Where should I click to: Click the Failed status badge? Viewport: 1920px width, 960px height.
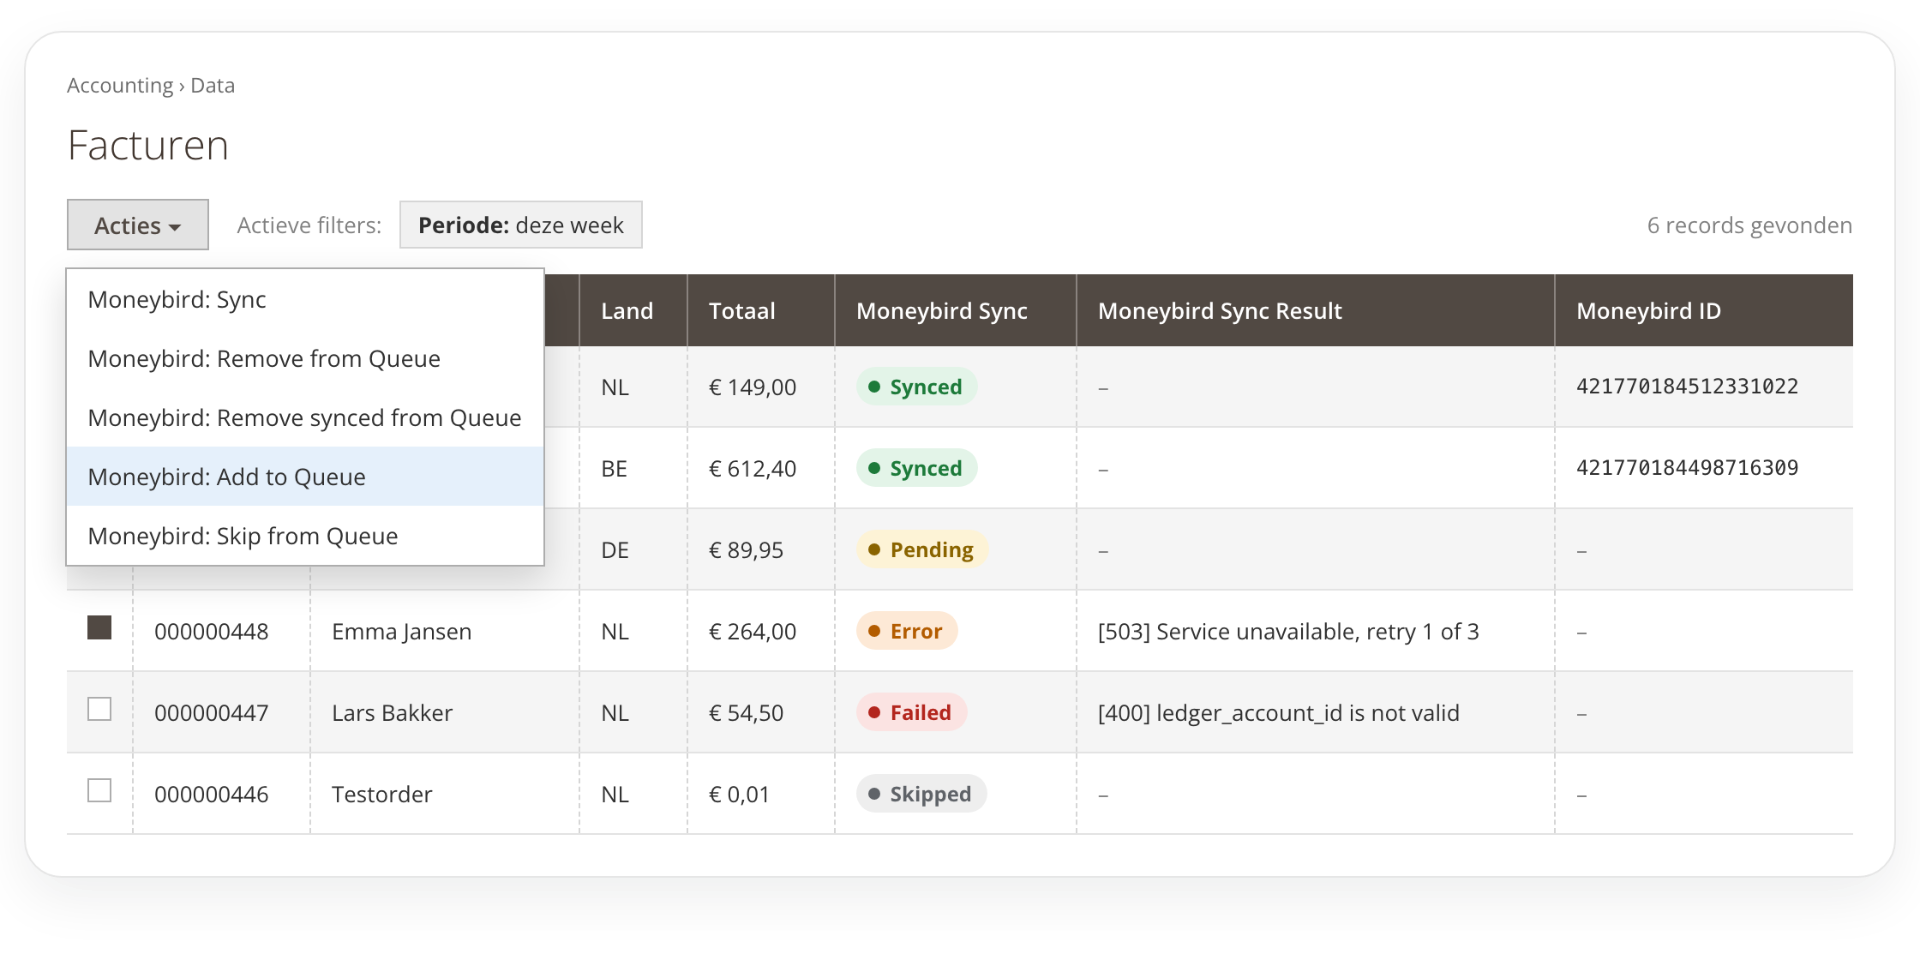click(911, 713)
